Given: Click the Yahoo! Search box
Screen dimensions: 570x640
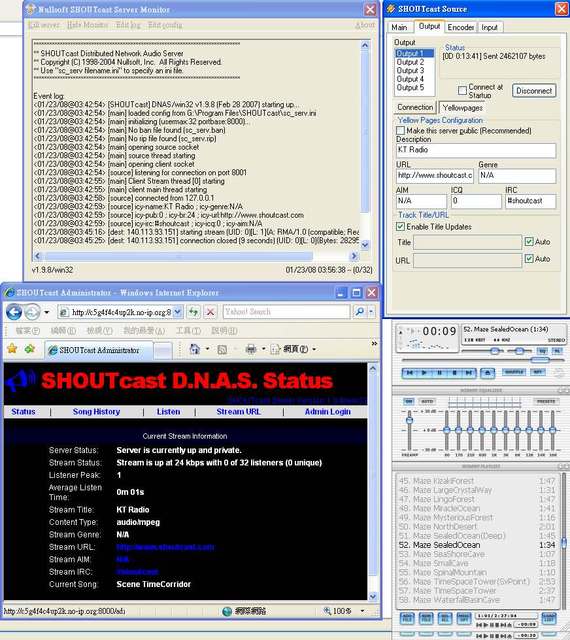Looking at the screenshot, I should point(286,312).
